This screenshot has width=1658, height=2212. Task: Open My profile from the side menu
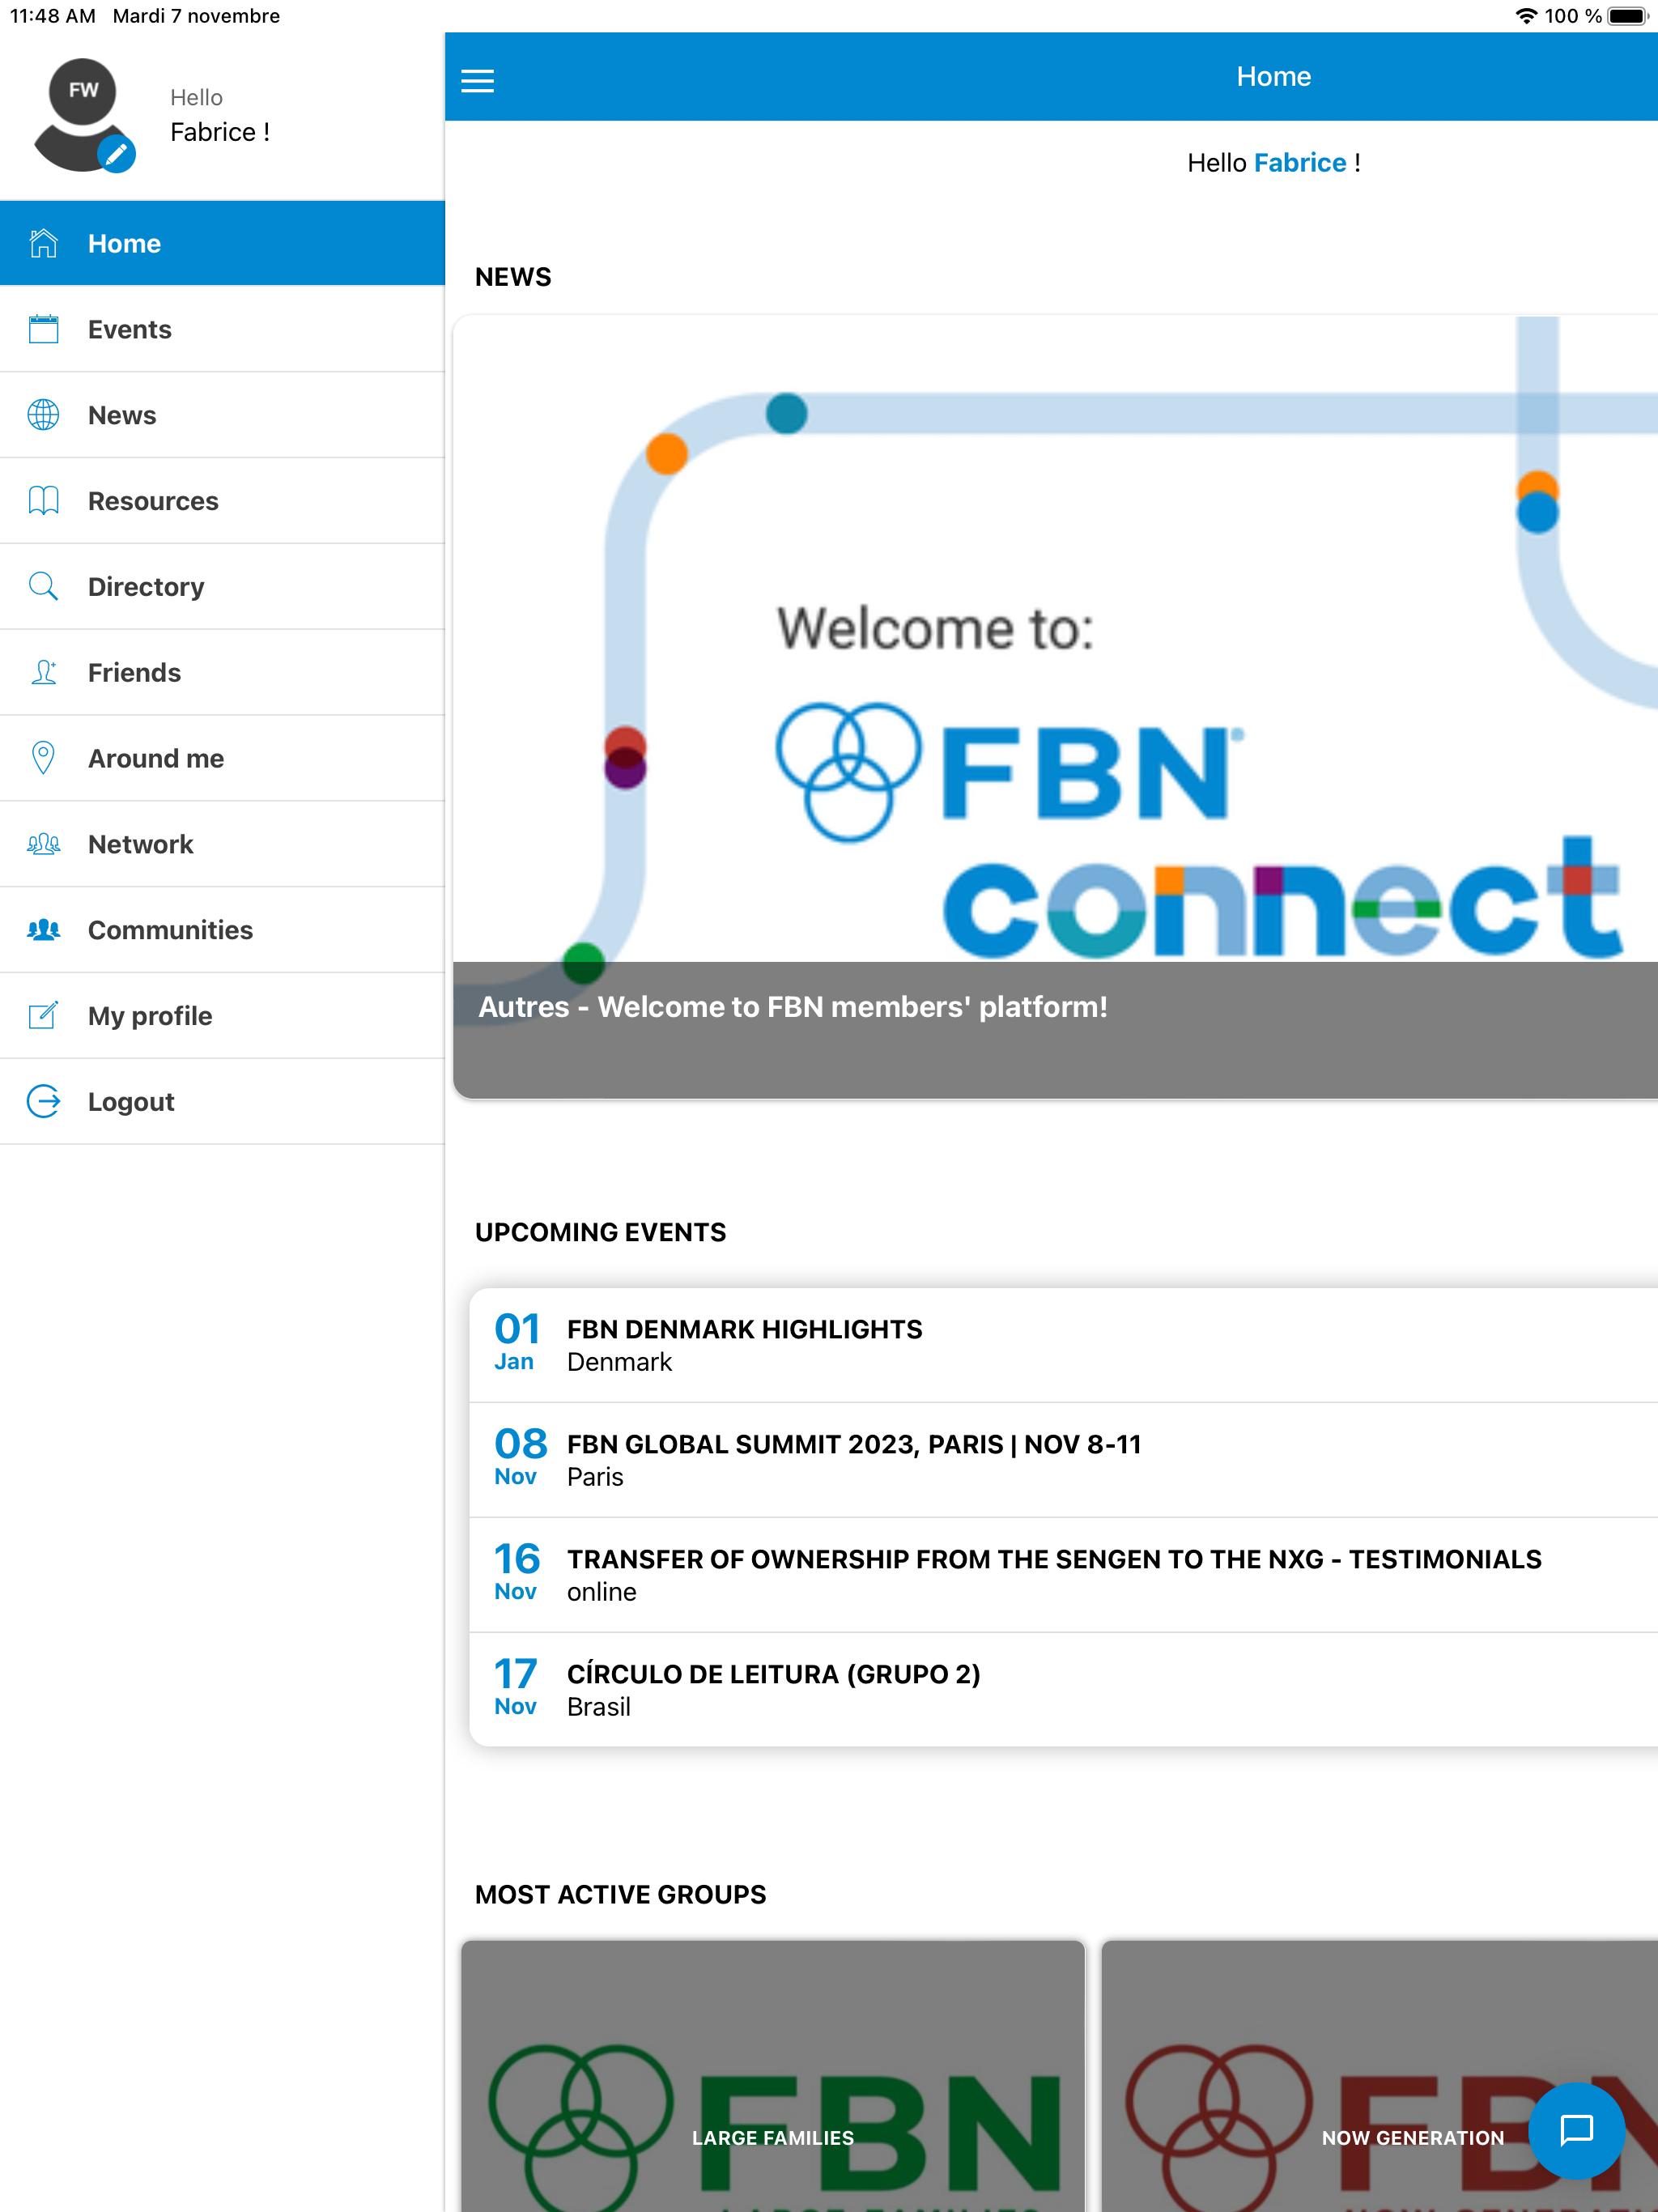coord(222,1016)
